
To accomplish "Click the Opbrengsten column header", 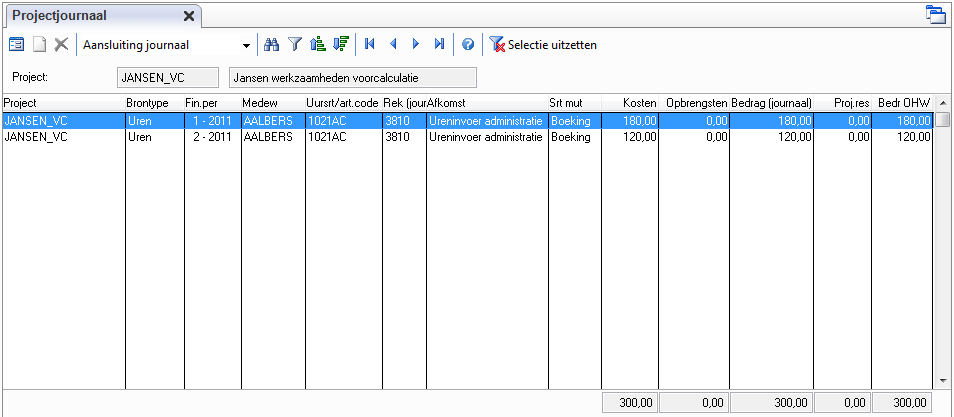I will [x=694, y=103].
